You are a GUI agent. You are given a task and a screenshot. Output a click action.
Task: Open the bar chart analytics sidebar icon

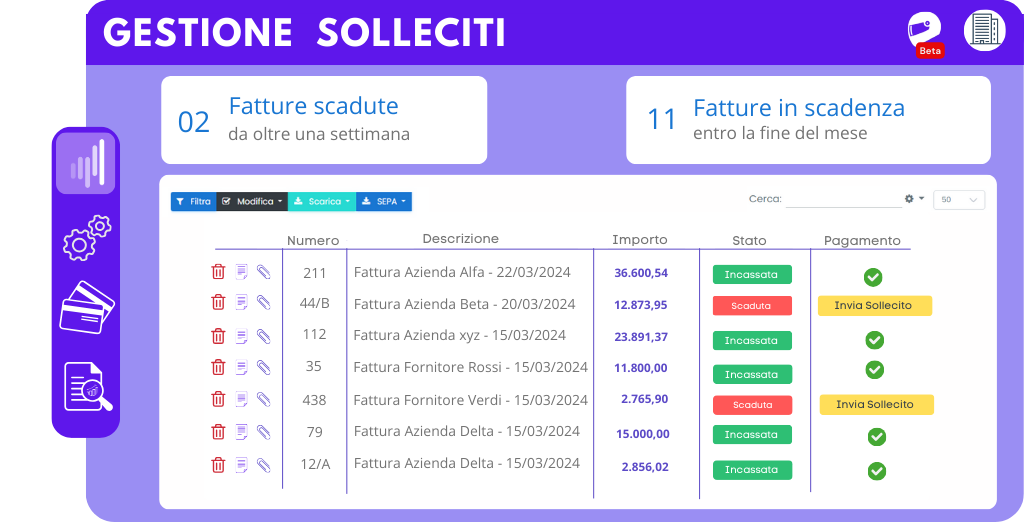tap(86, 163)
